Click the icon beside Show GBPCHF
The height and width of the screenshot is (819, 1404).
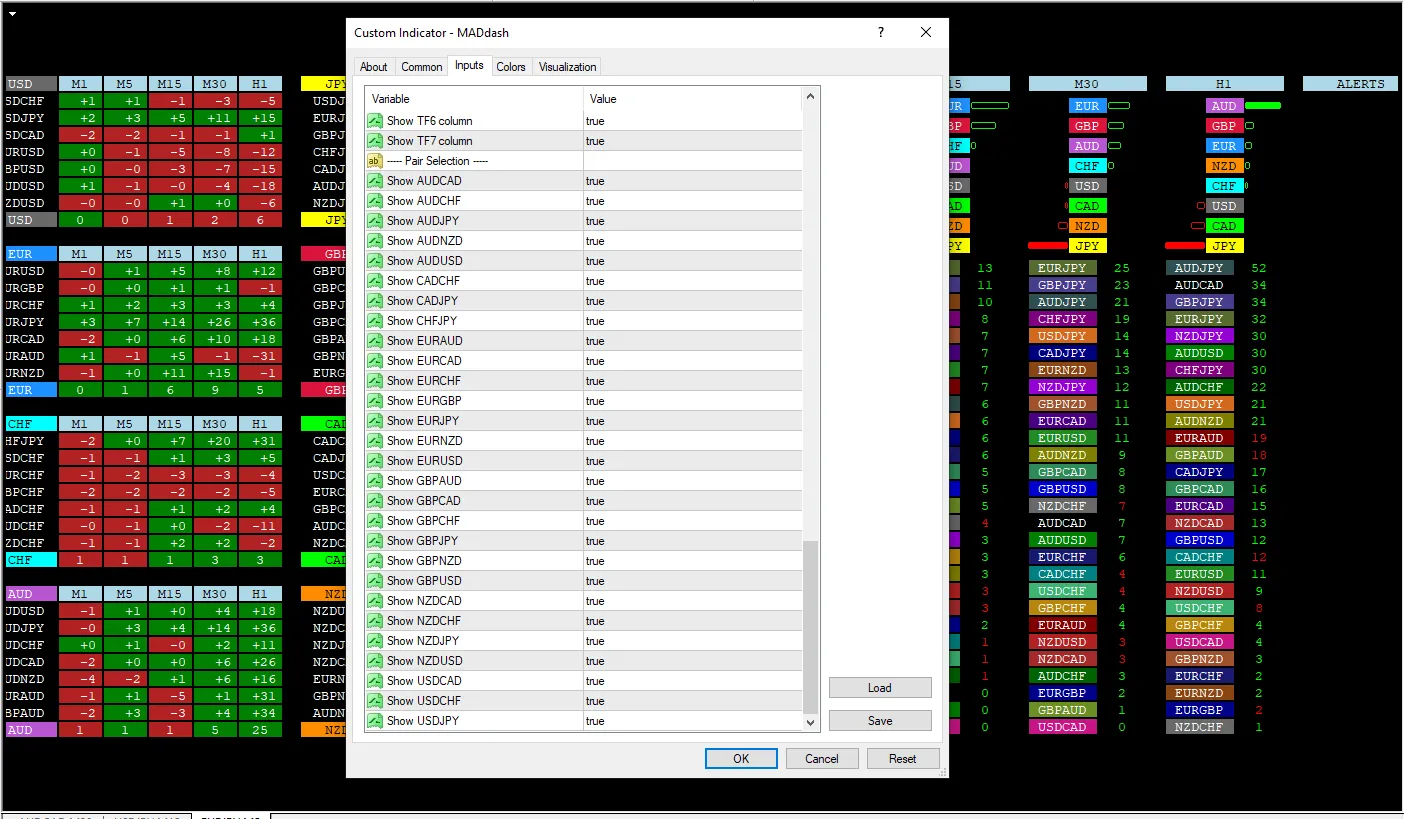coord(375,521)
